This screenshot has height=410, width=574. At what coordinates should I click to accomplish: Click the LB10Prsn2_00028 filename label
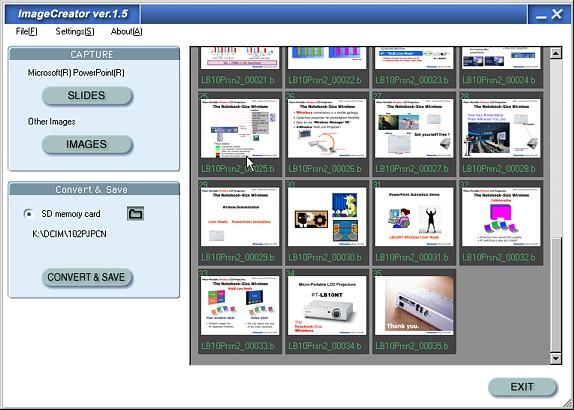click(499, 169)
